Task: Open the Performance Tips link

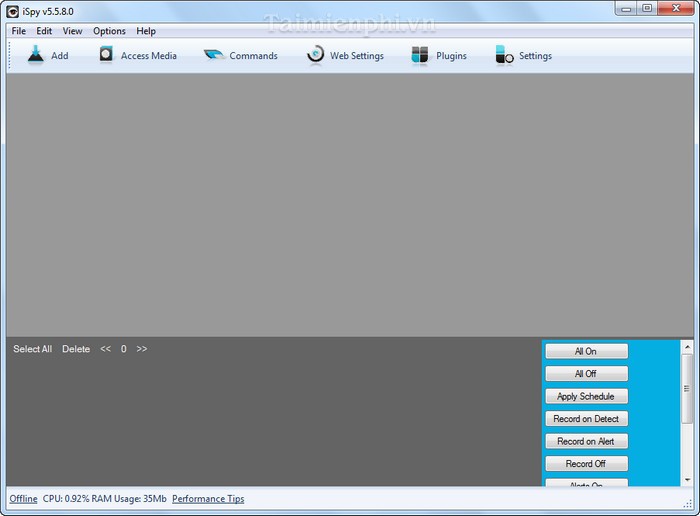Action: [x=208, y=498]
